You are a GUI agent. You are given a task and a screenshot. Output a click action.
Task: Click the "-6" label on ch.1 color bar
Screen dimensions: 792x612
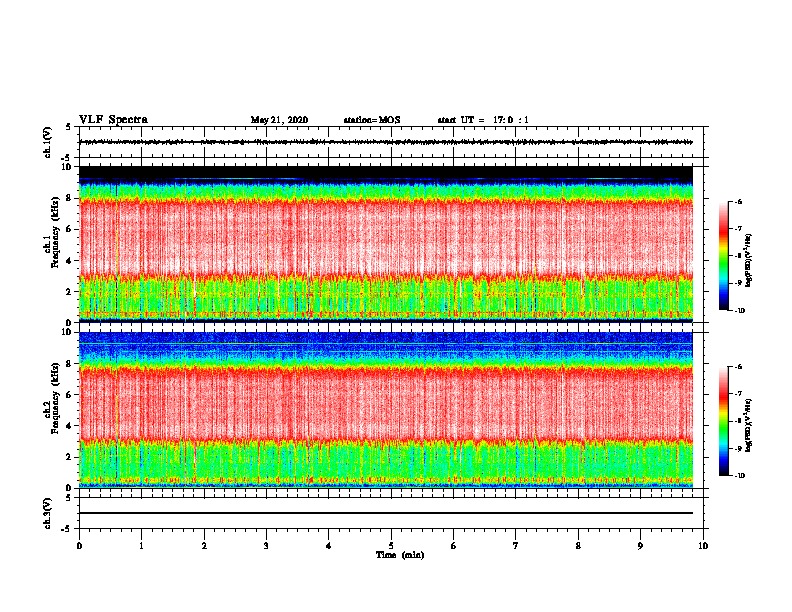[x=738, y=202]
